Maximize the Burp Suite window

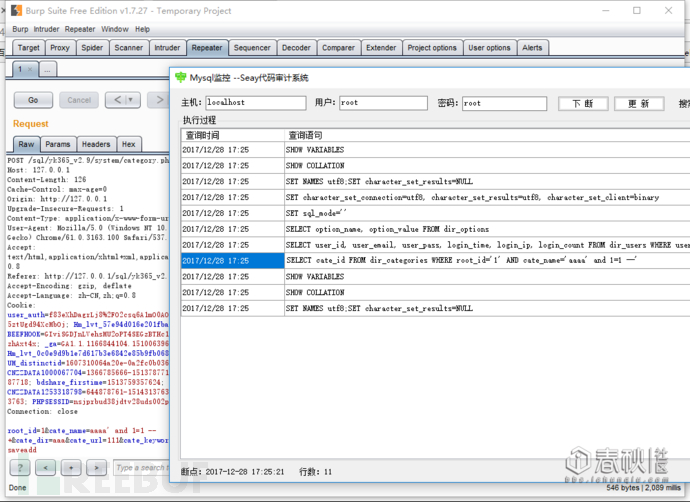click(x=637, y=10)
